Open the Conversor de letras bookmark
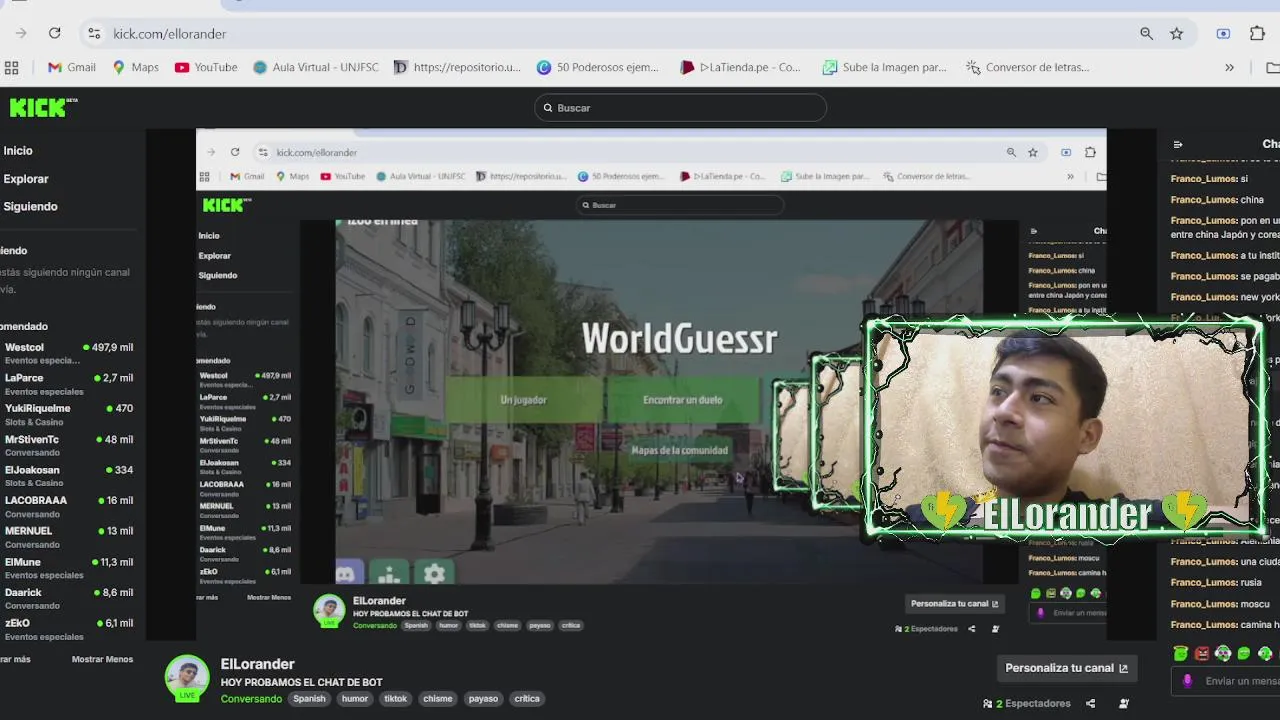The height and width of the screenshot is (720, 1280). pos(1027,67)
